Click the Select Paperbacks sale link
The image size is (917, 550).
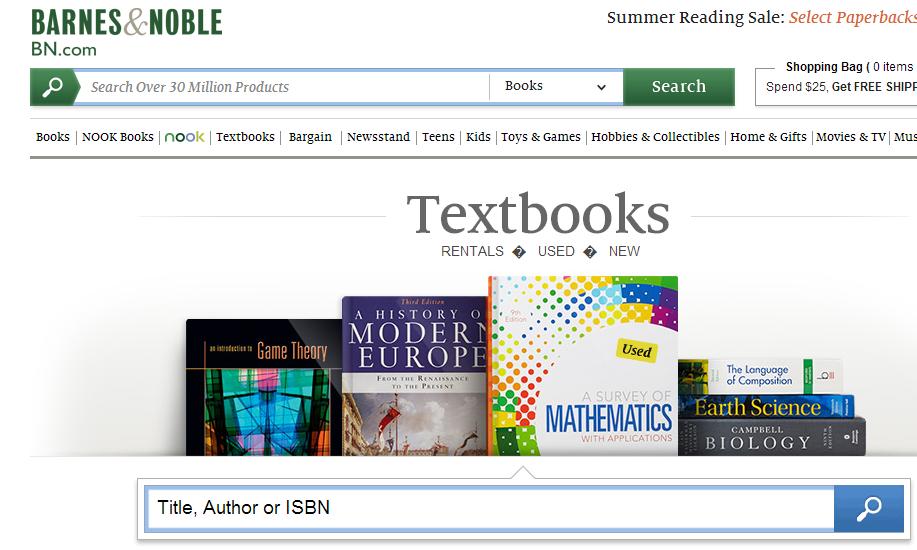tap(853, 18)
